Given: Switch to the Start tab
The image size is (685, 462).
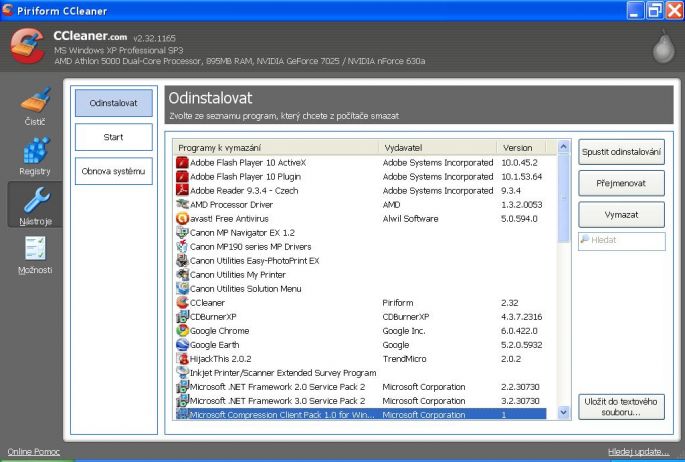Looking at the screenshot, I should 114,137.
